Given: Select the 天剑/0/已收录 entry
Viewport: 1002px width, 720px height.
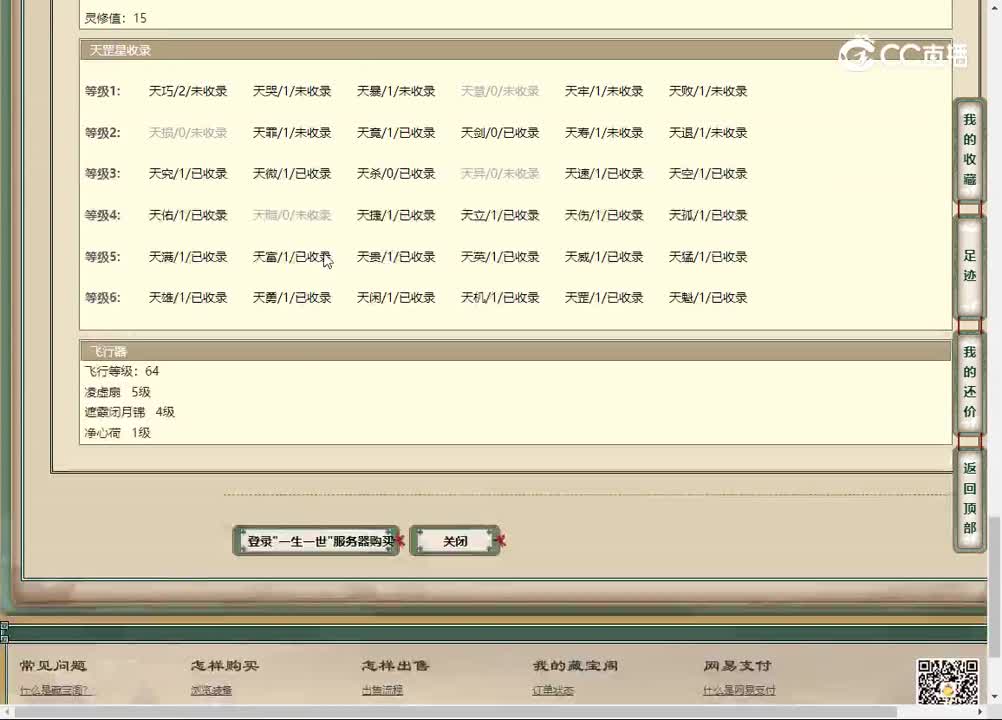Looking at the screenshot, I should click(500, 133).
